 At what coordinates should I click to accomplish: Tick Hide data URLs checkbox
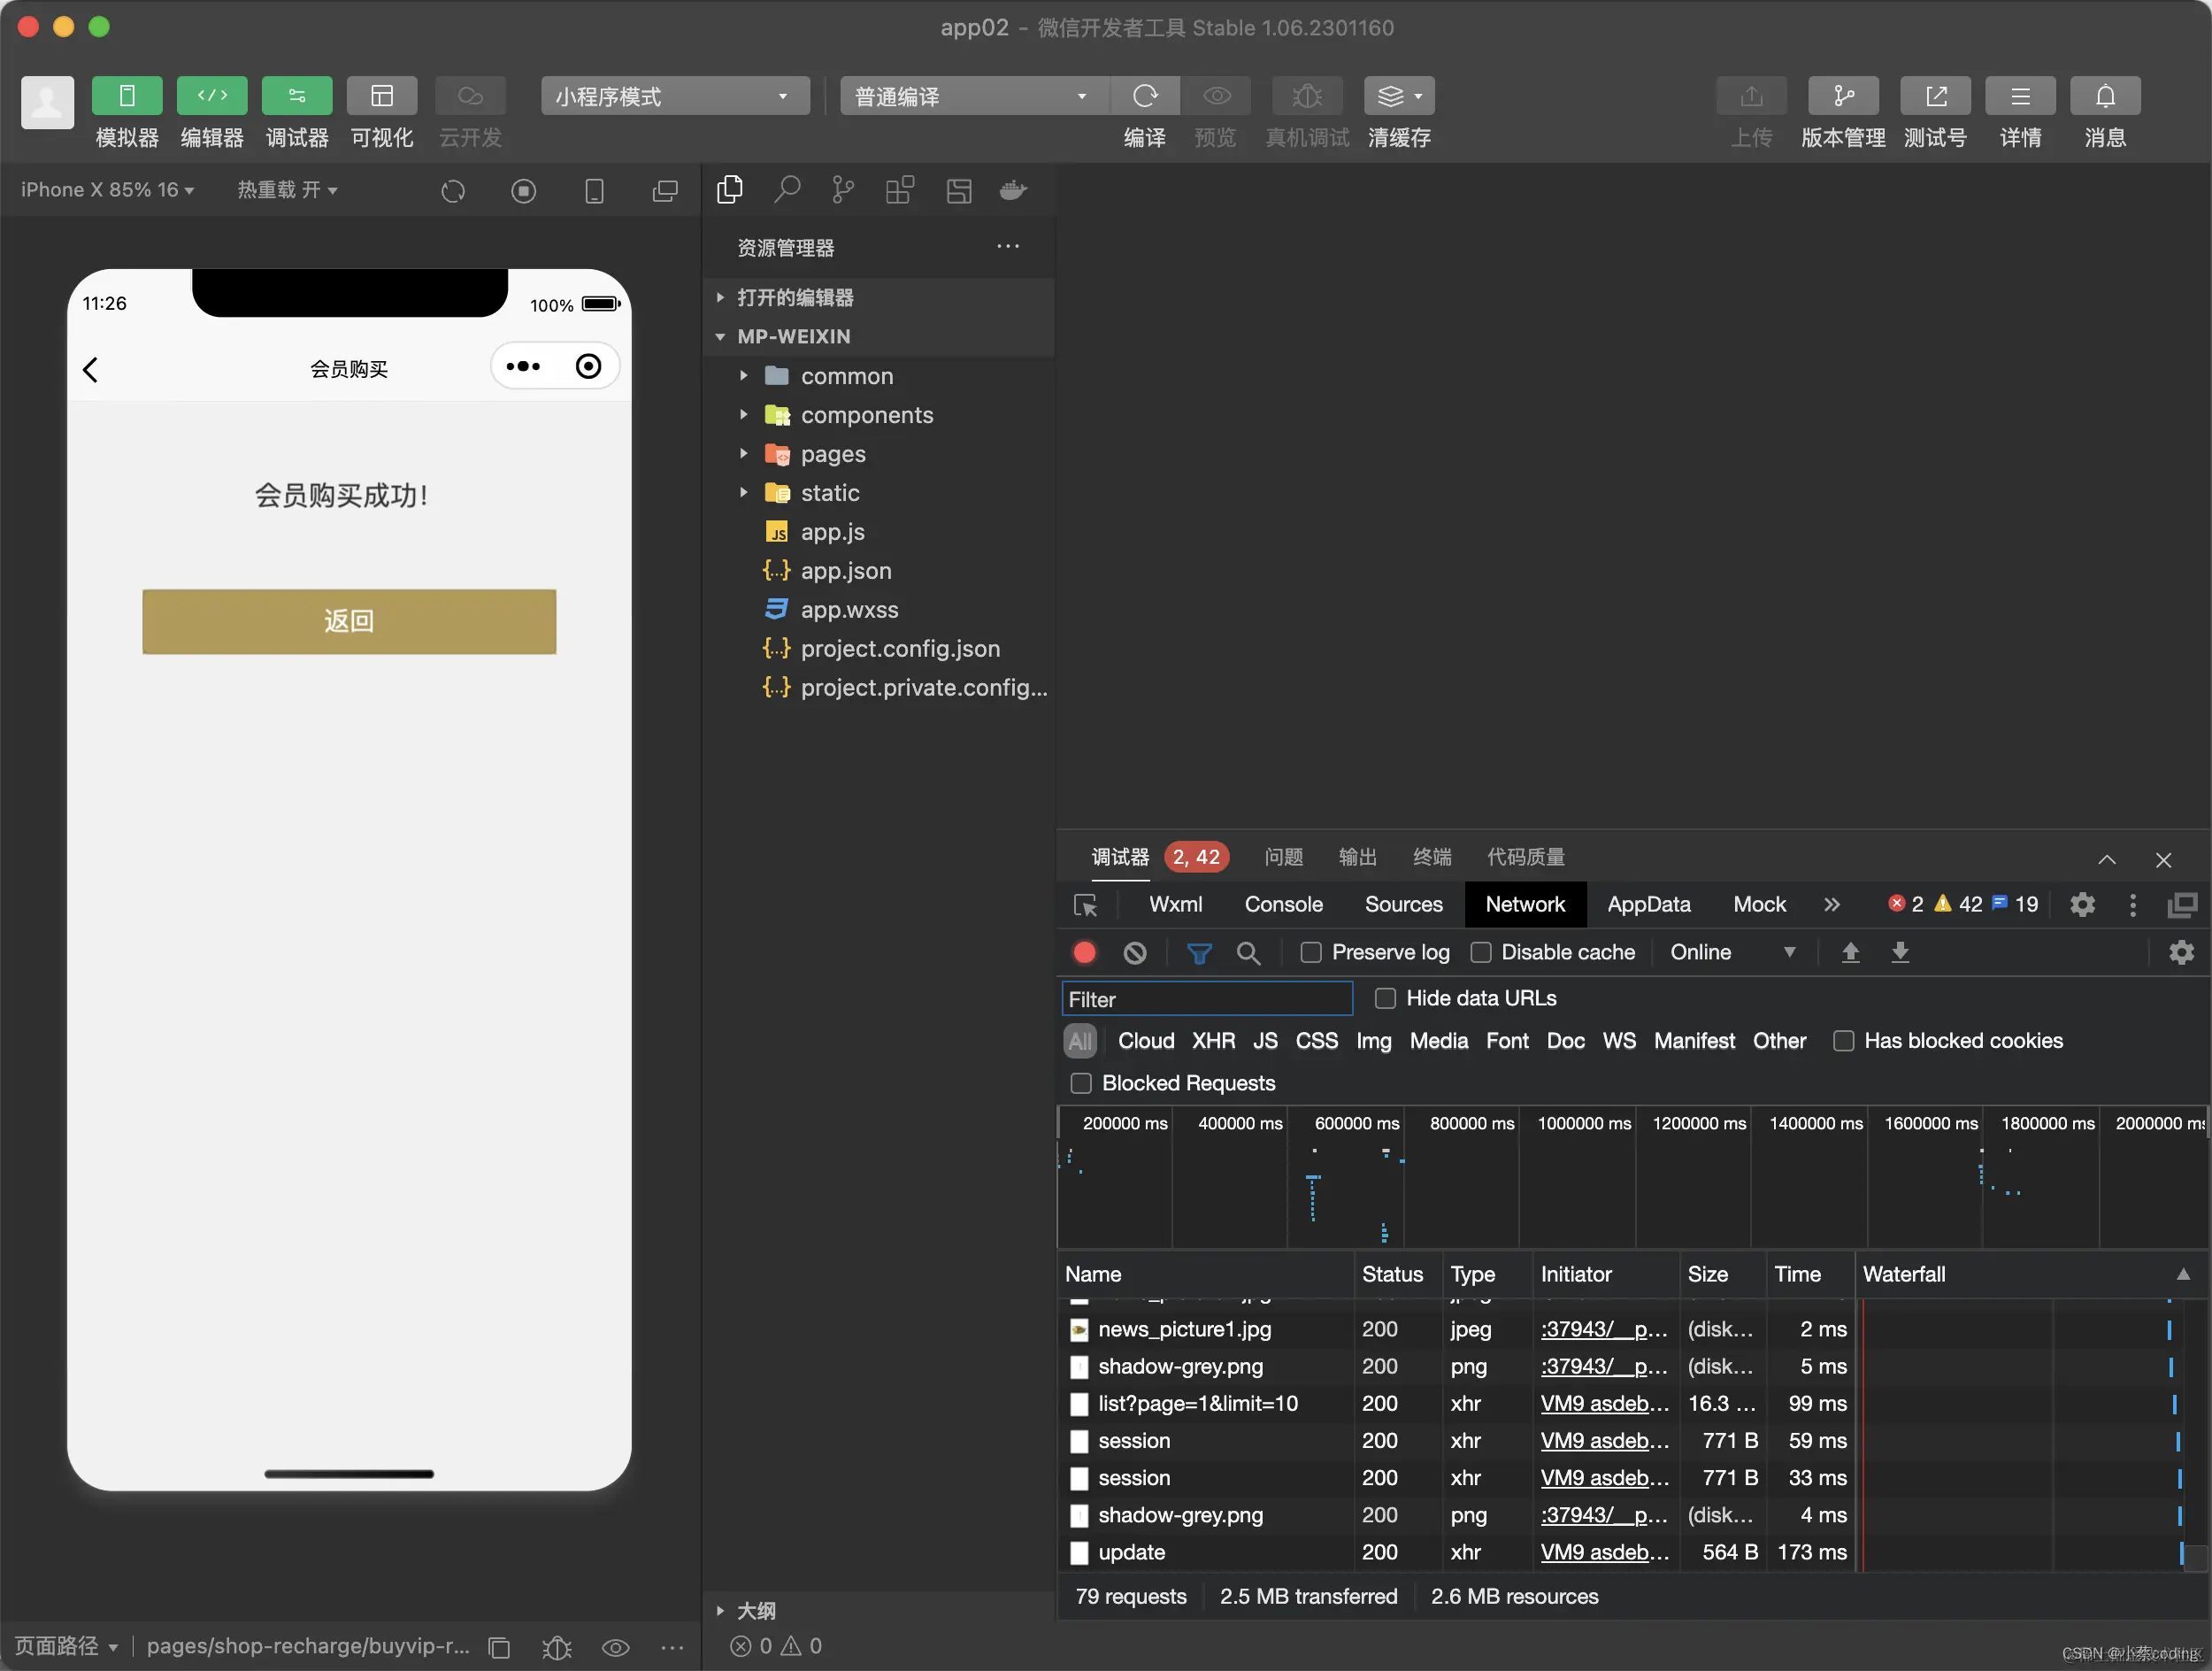tap(1385, 998)
